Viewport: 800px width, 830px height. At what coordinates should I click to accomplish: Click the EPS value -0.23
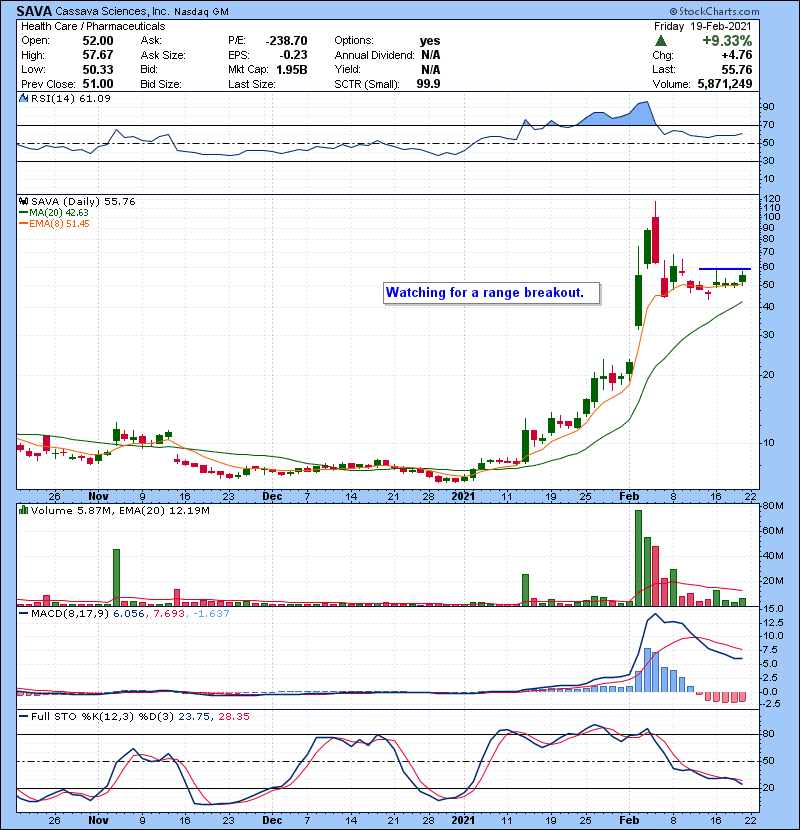tap(293, 55)
